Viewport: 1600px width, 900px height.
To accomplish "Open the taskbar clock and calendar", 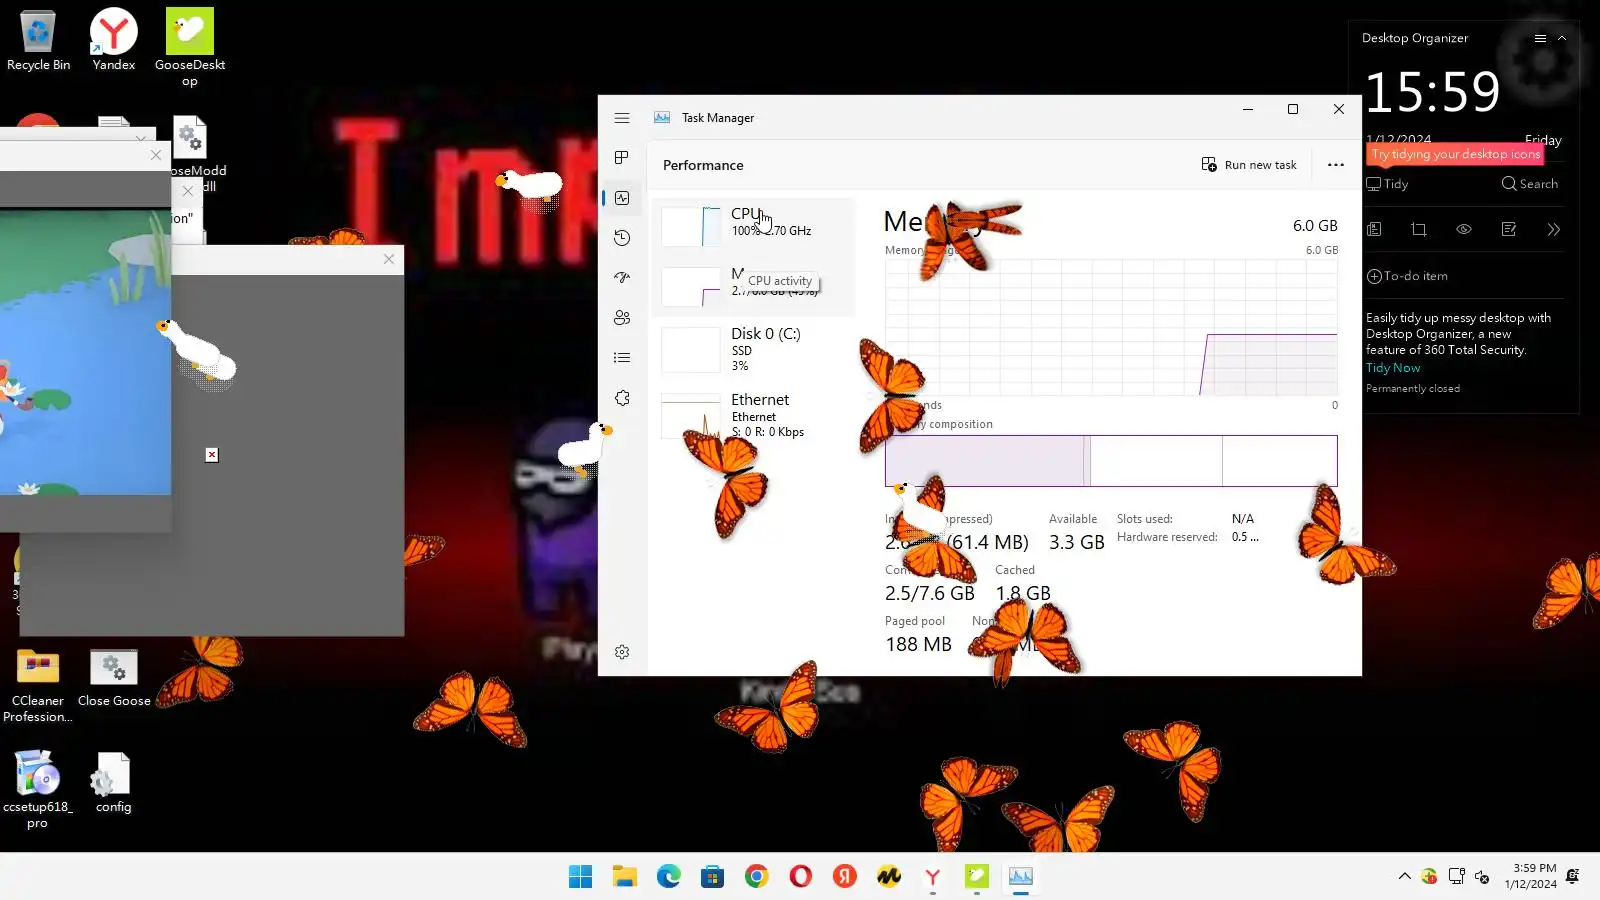I will 1533,876.
